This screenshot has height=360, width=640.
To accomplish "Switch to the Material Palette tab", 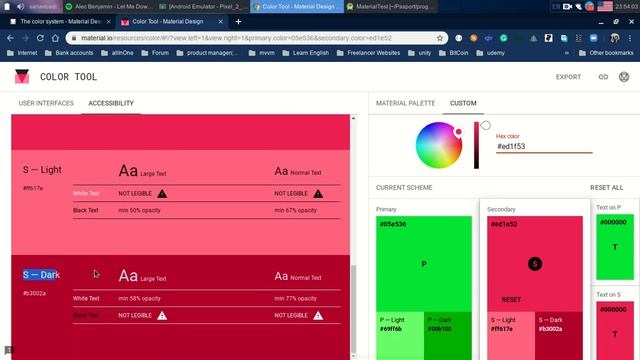I will tap(405, 103).
